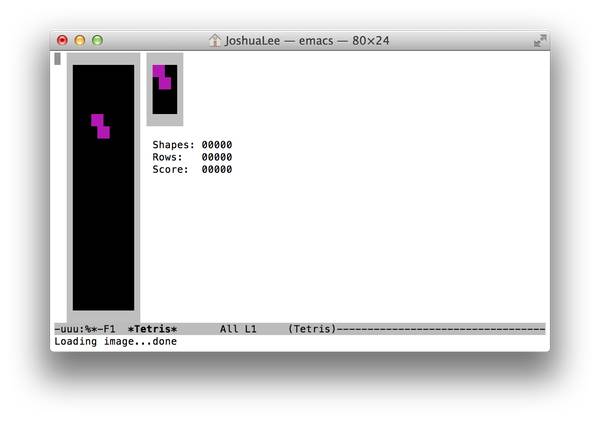Click the *Tetris* buffer name in mode line
The image size is (600, 421).
coord(152,329)
